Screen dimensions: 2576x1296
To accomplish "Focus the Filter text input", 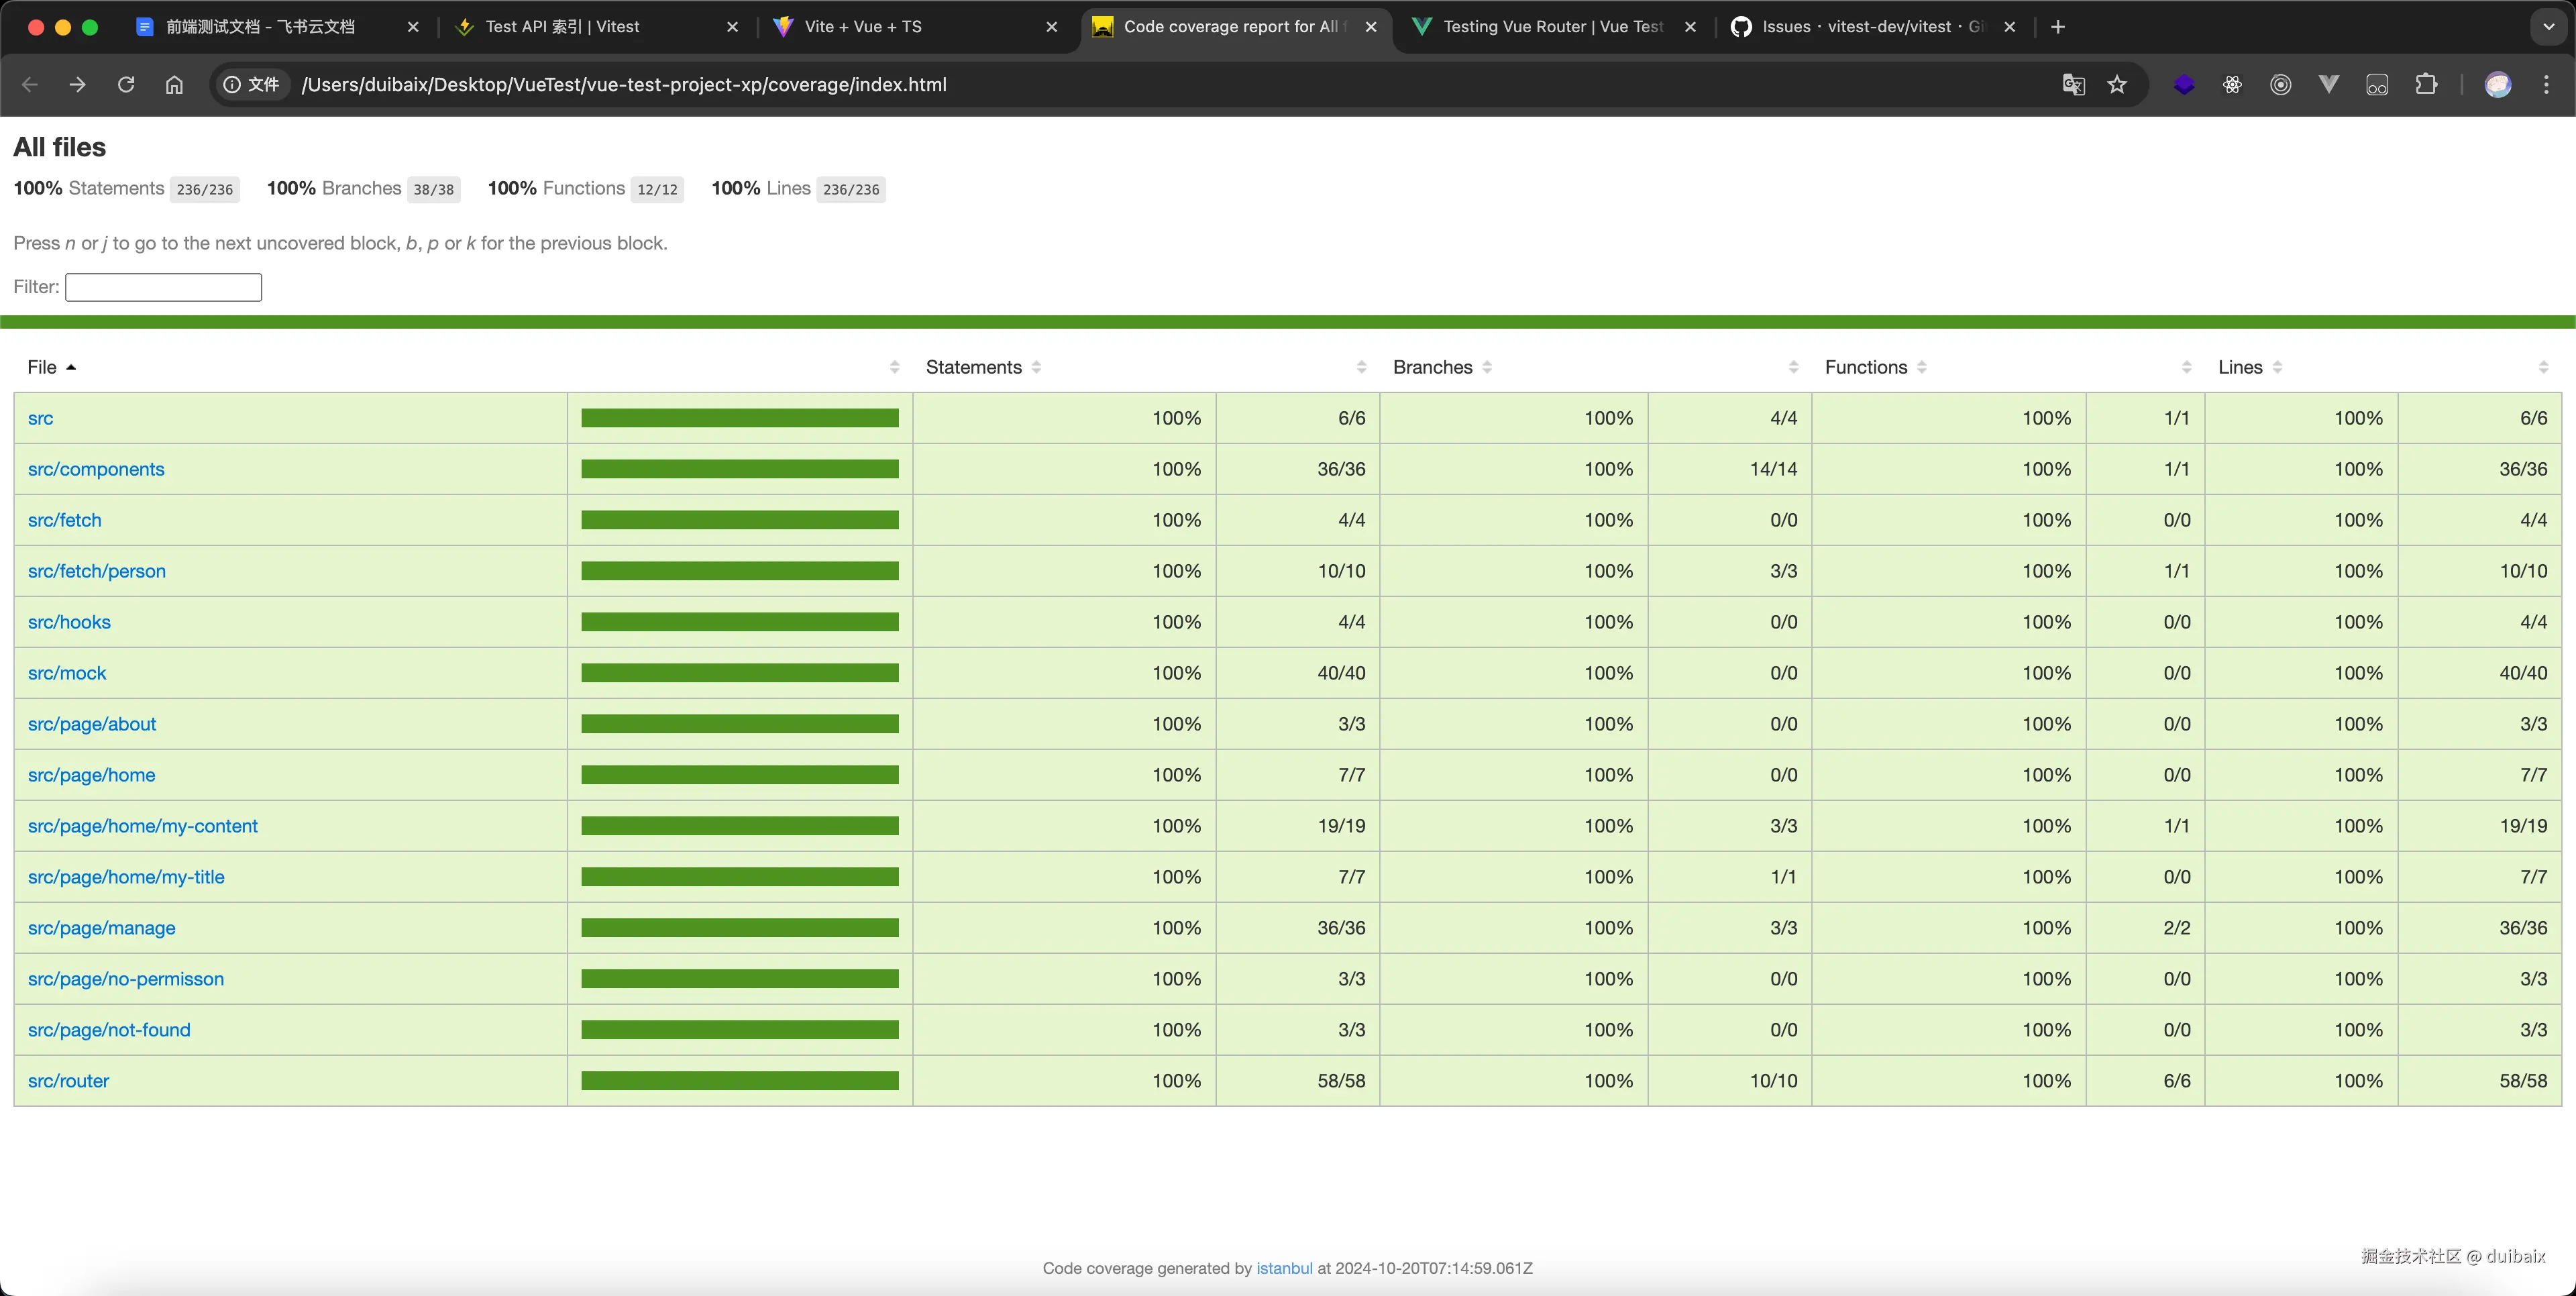I will point(163,287).
